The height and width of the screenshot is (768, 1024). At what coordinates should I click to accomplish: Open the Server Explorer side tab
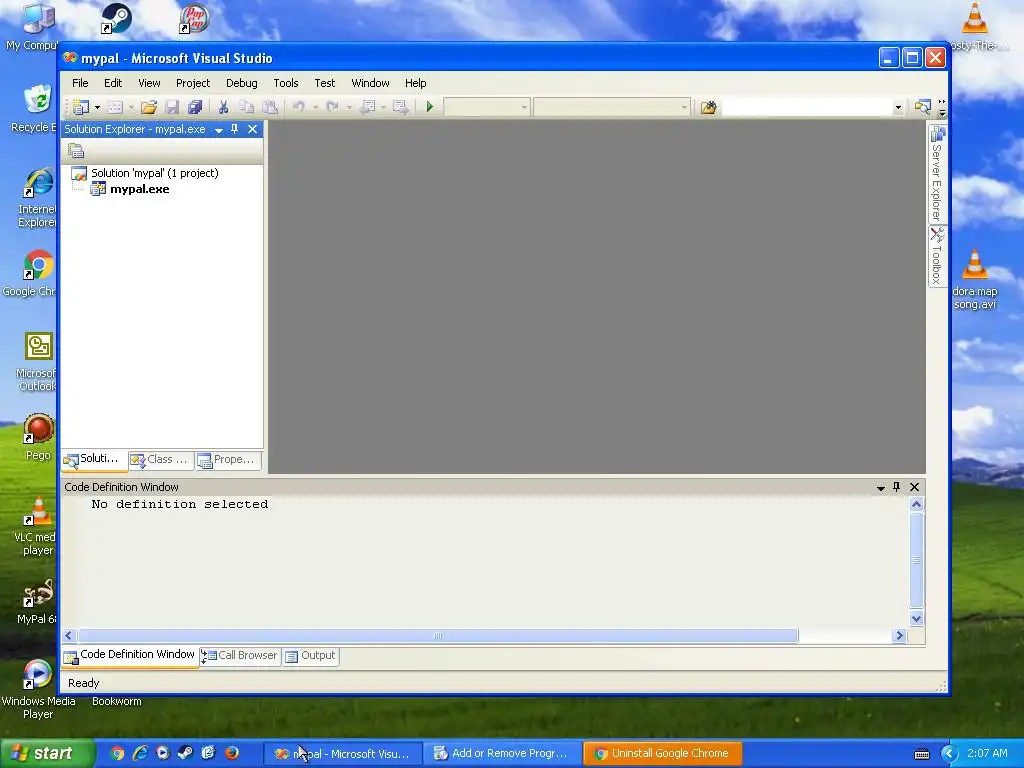(x=937, y=174)
